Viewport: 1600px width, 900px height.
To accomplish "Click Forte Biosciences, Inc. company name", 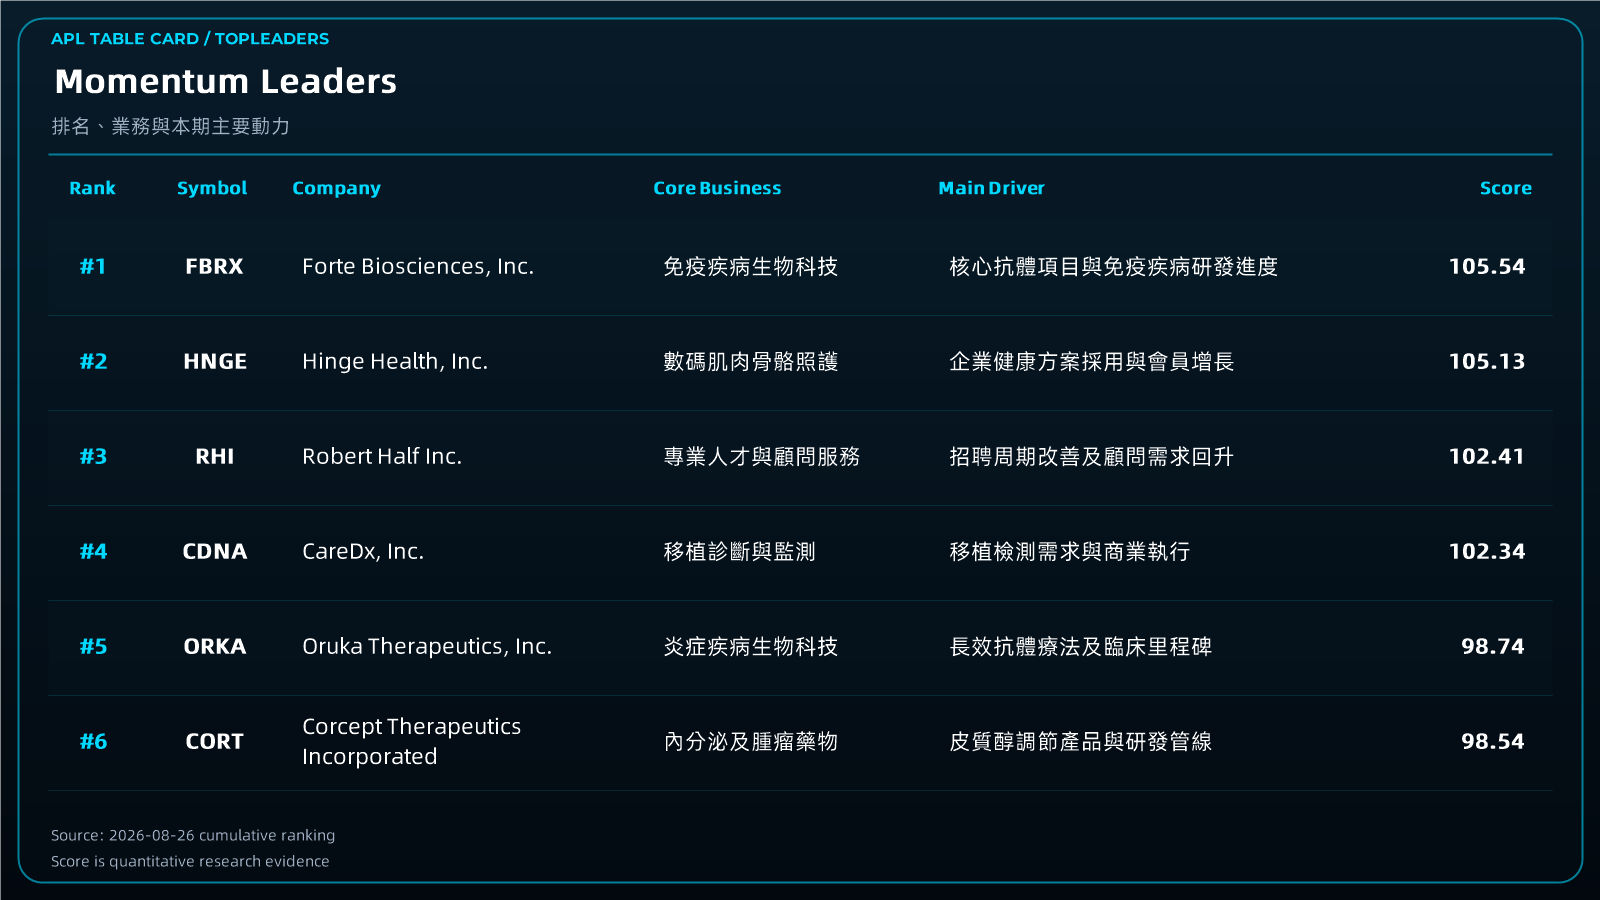I will click(418, 267).
